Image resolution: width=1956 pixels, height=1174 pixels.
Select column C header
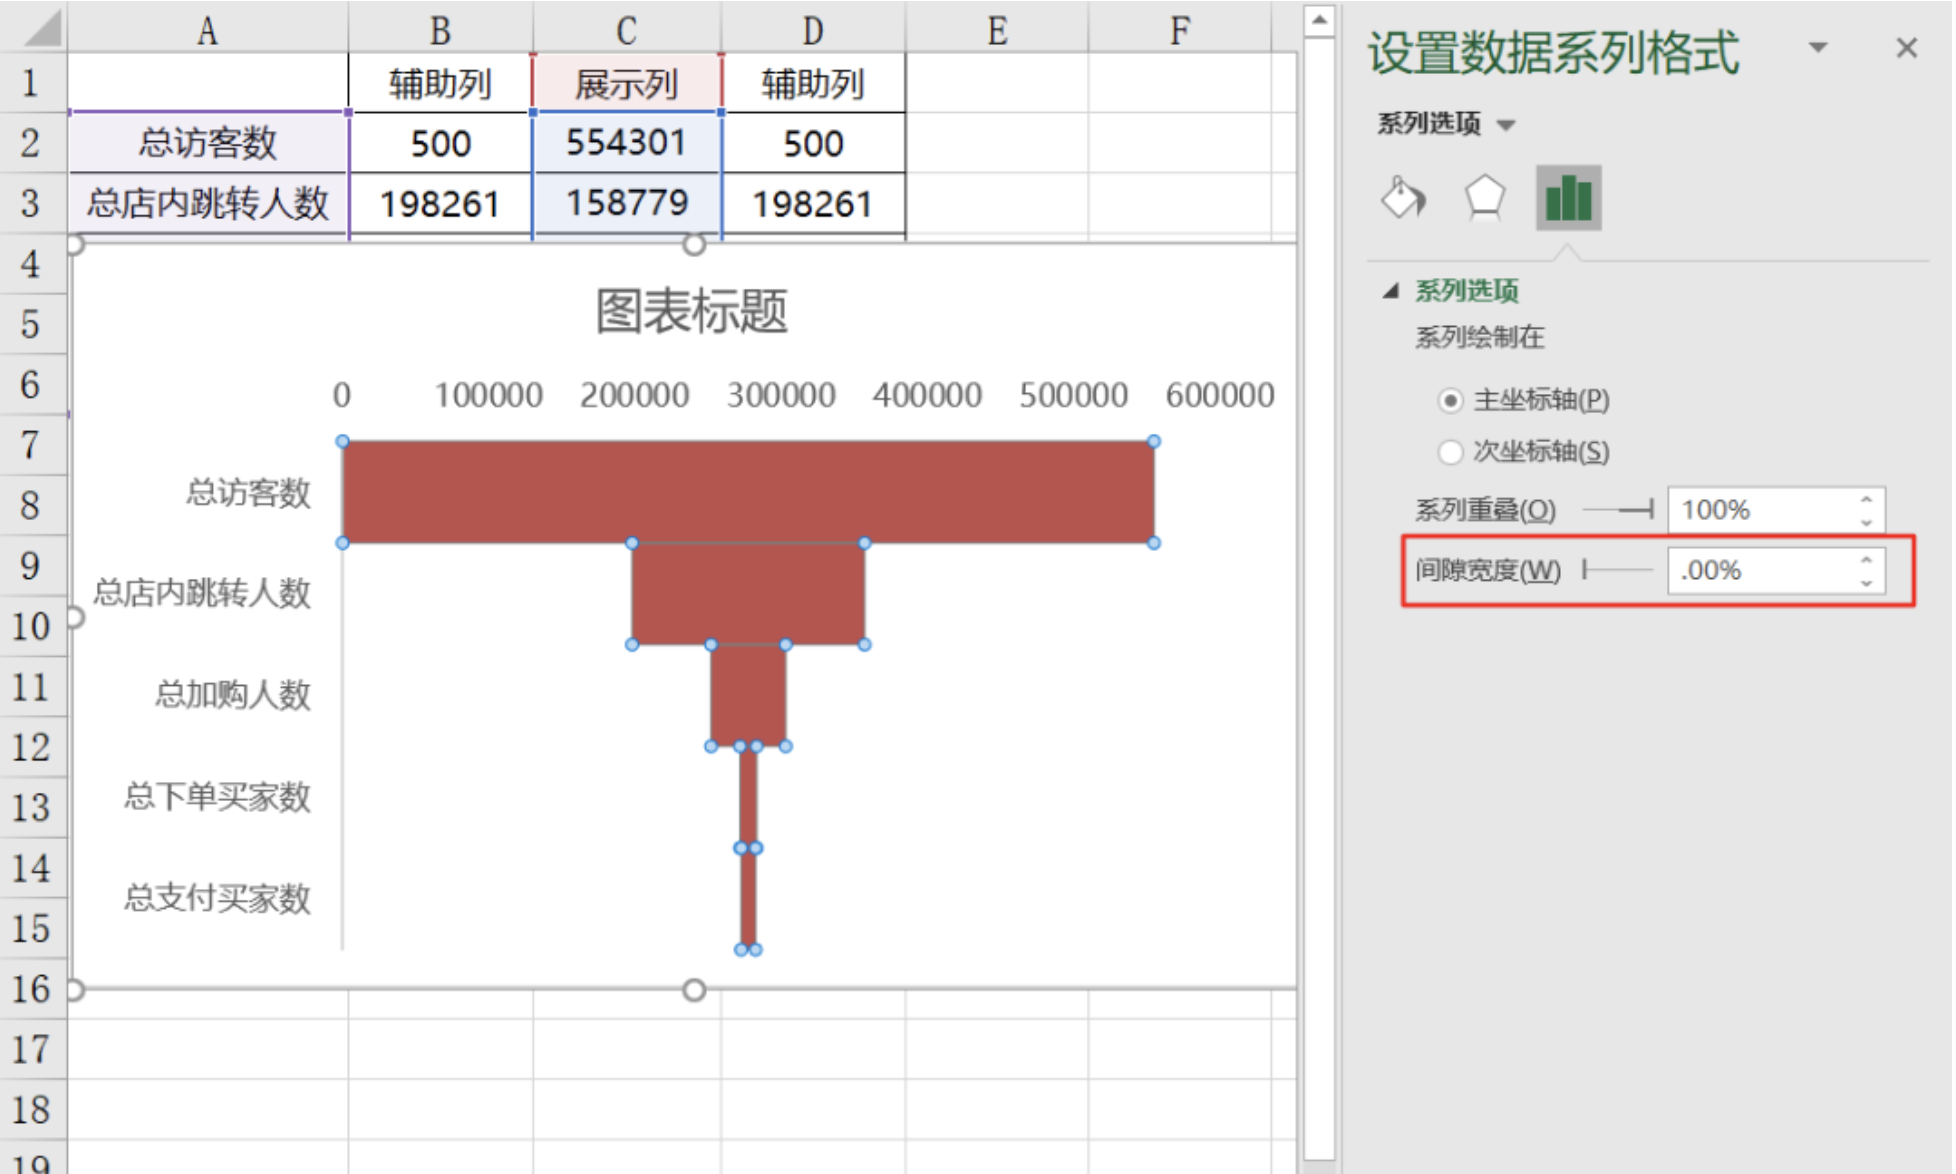[x=626, y=30]
